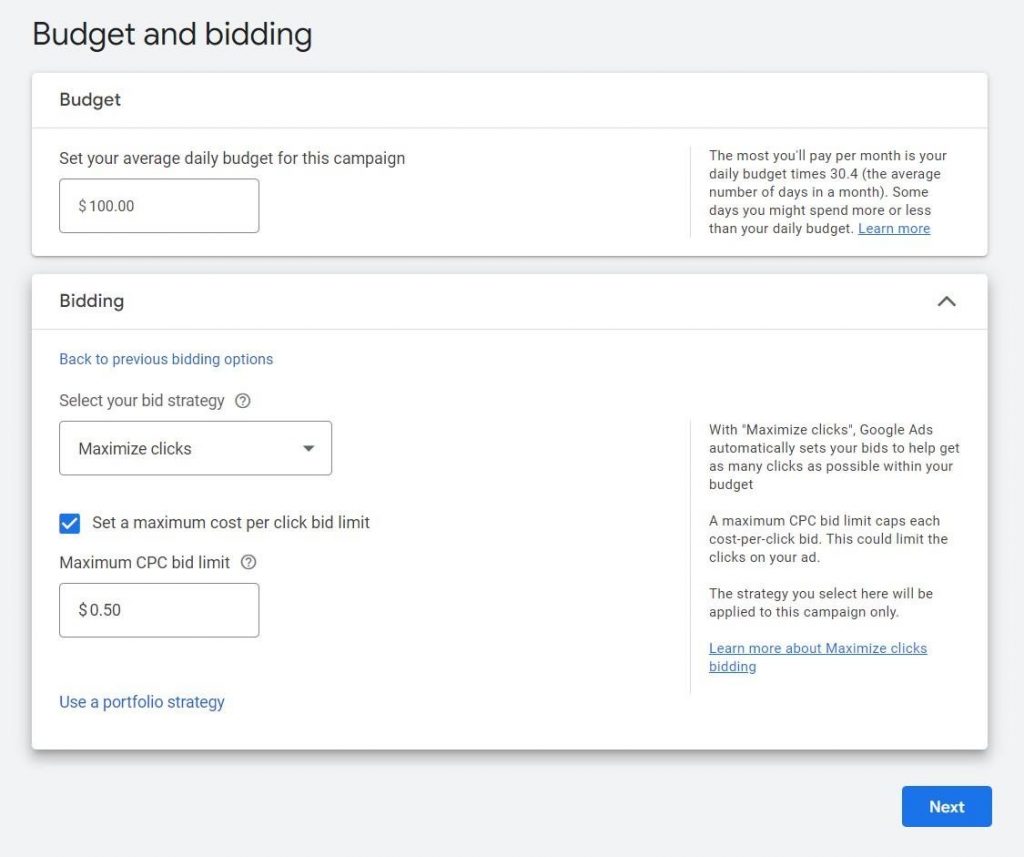Open the "Learn more" link in the Budget help text
This screenshot has height=857, width=1024.
click(x=894, y=229)
